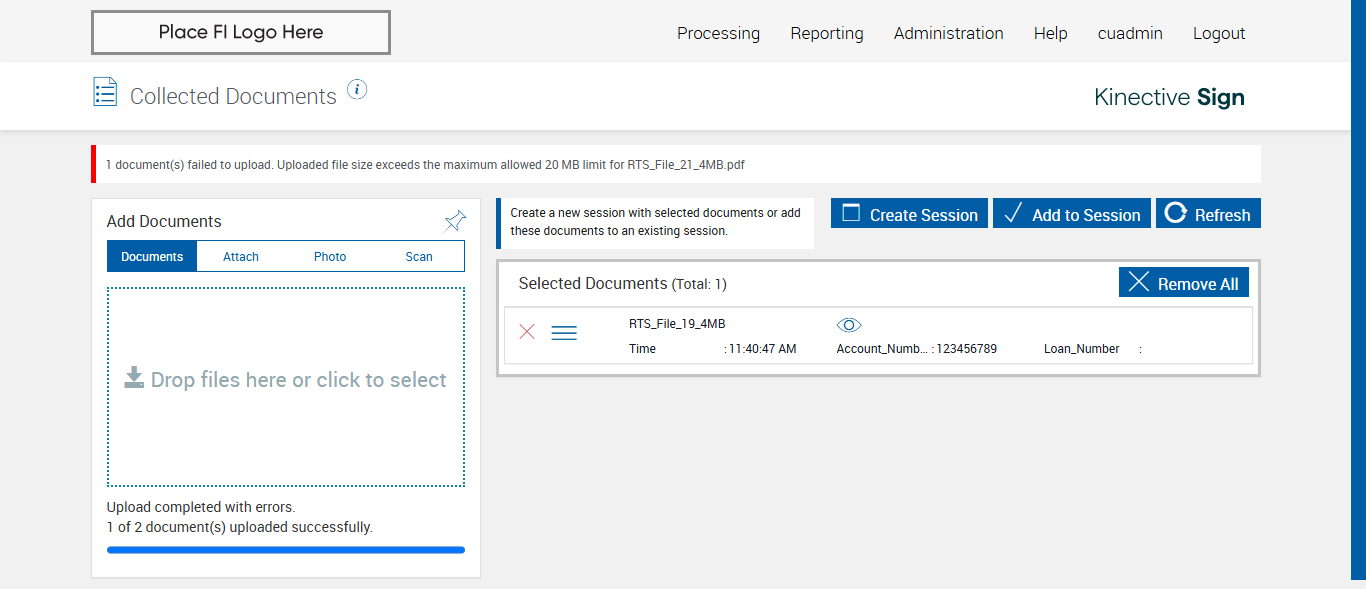
Task: Select the Scan tab
Action: 419,257
